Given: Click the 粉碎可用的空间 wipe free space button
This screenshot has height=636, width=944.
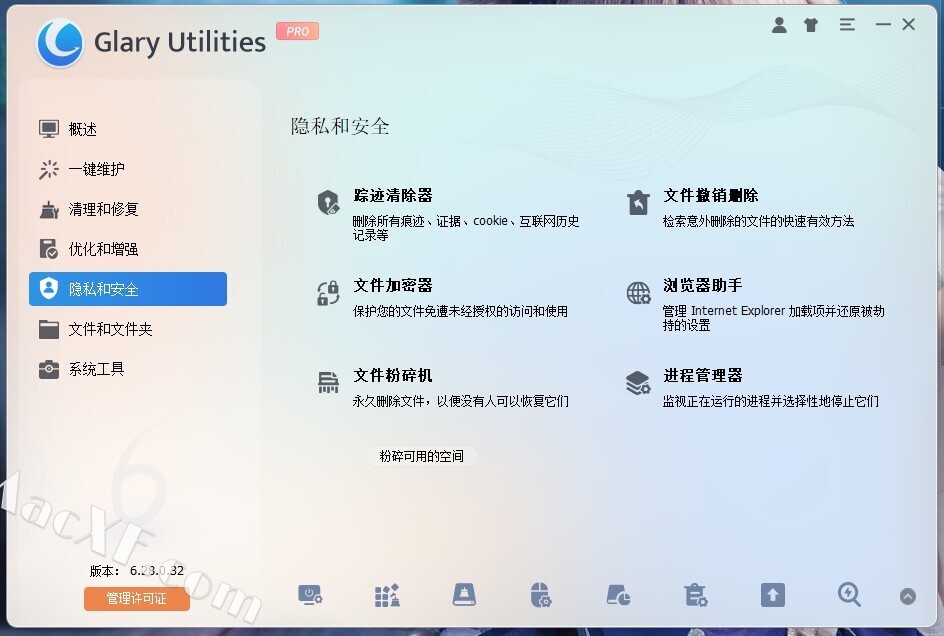Looking at the screenshot, I should point(421,456).
